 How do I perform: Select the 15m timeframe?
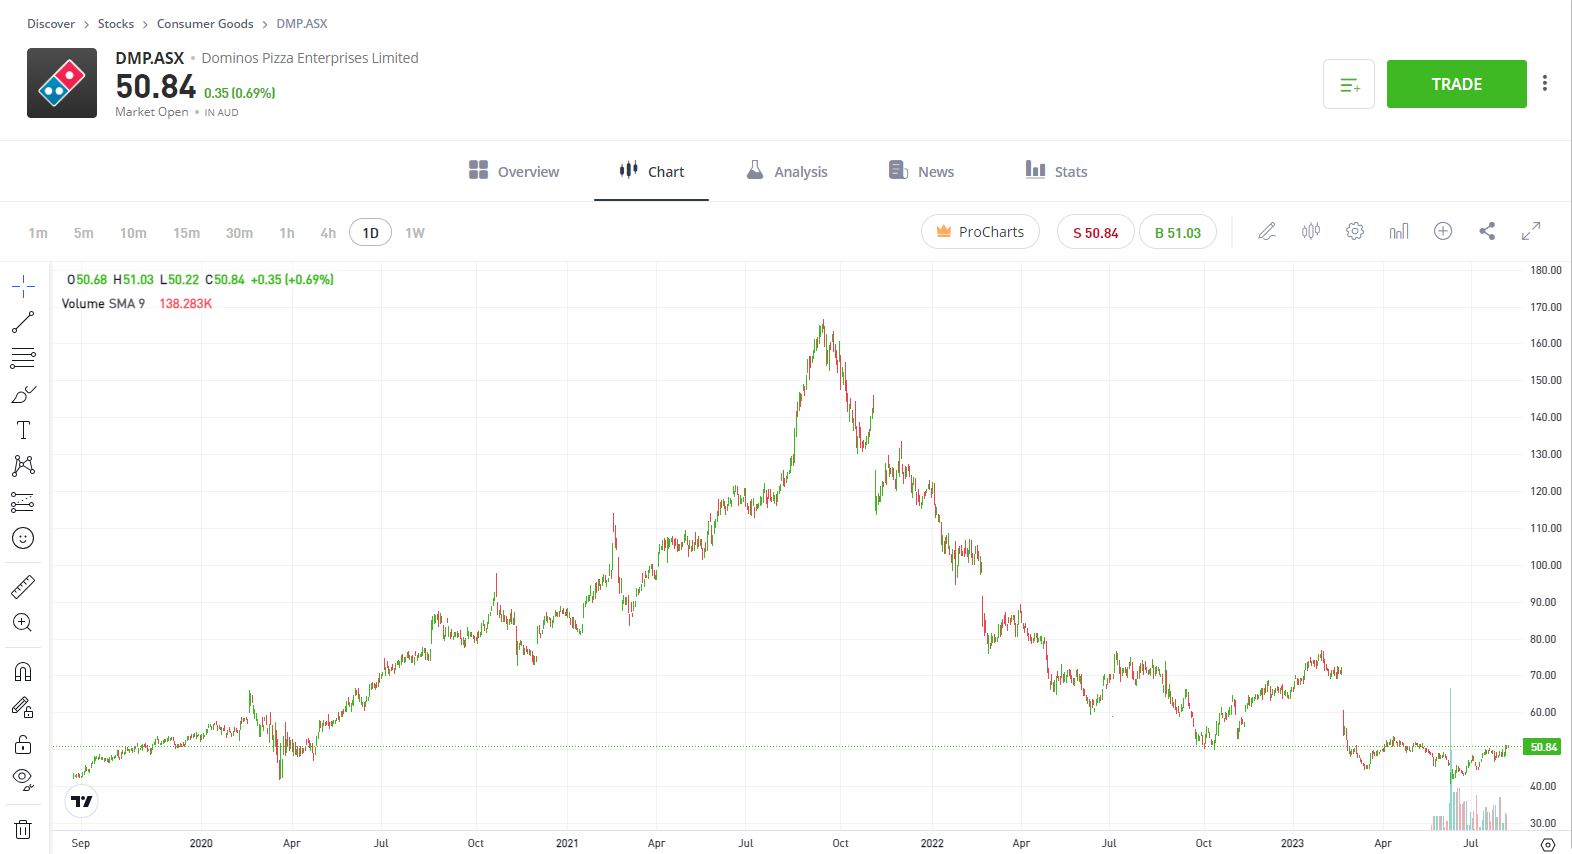186,233
